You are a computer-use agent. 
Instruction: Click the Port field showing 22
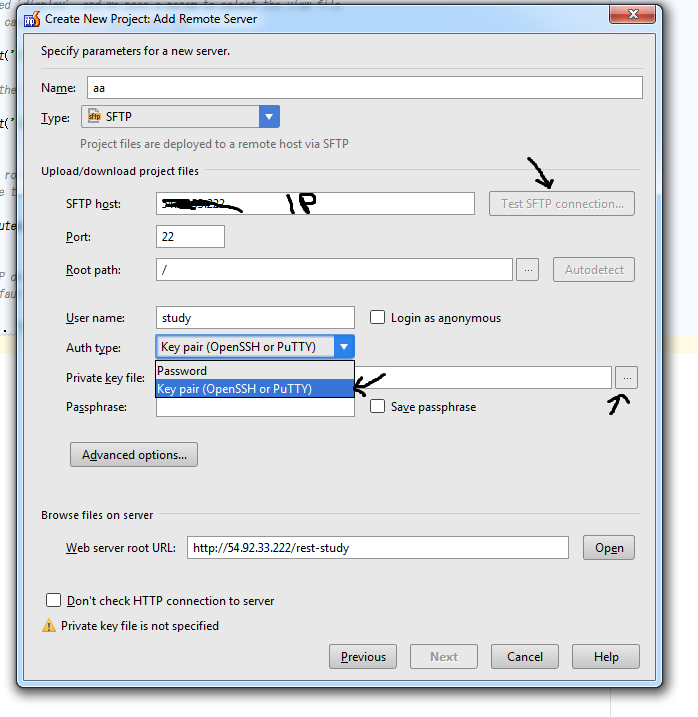tap(190, 236)
